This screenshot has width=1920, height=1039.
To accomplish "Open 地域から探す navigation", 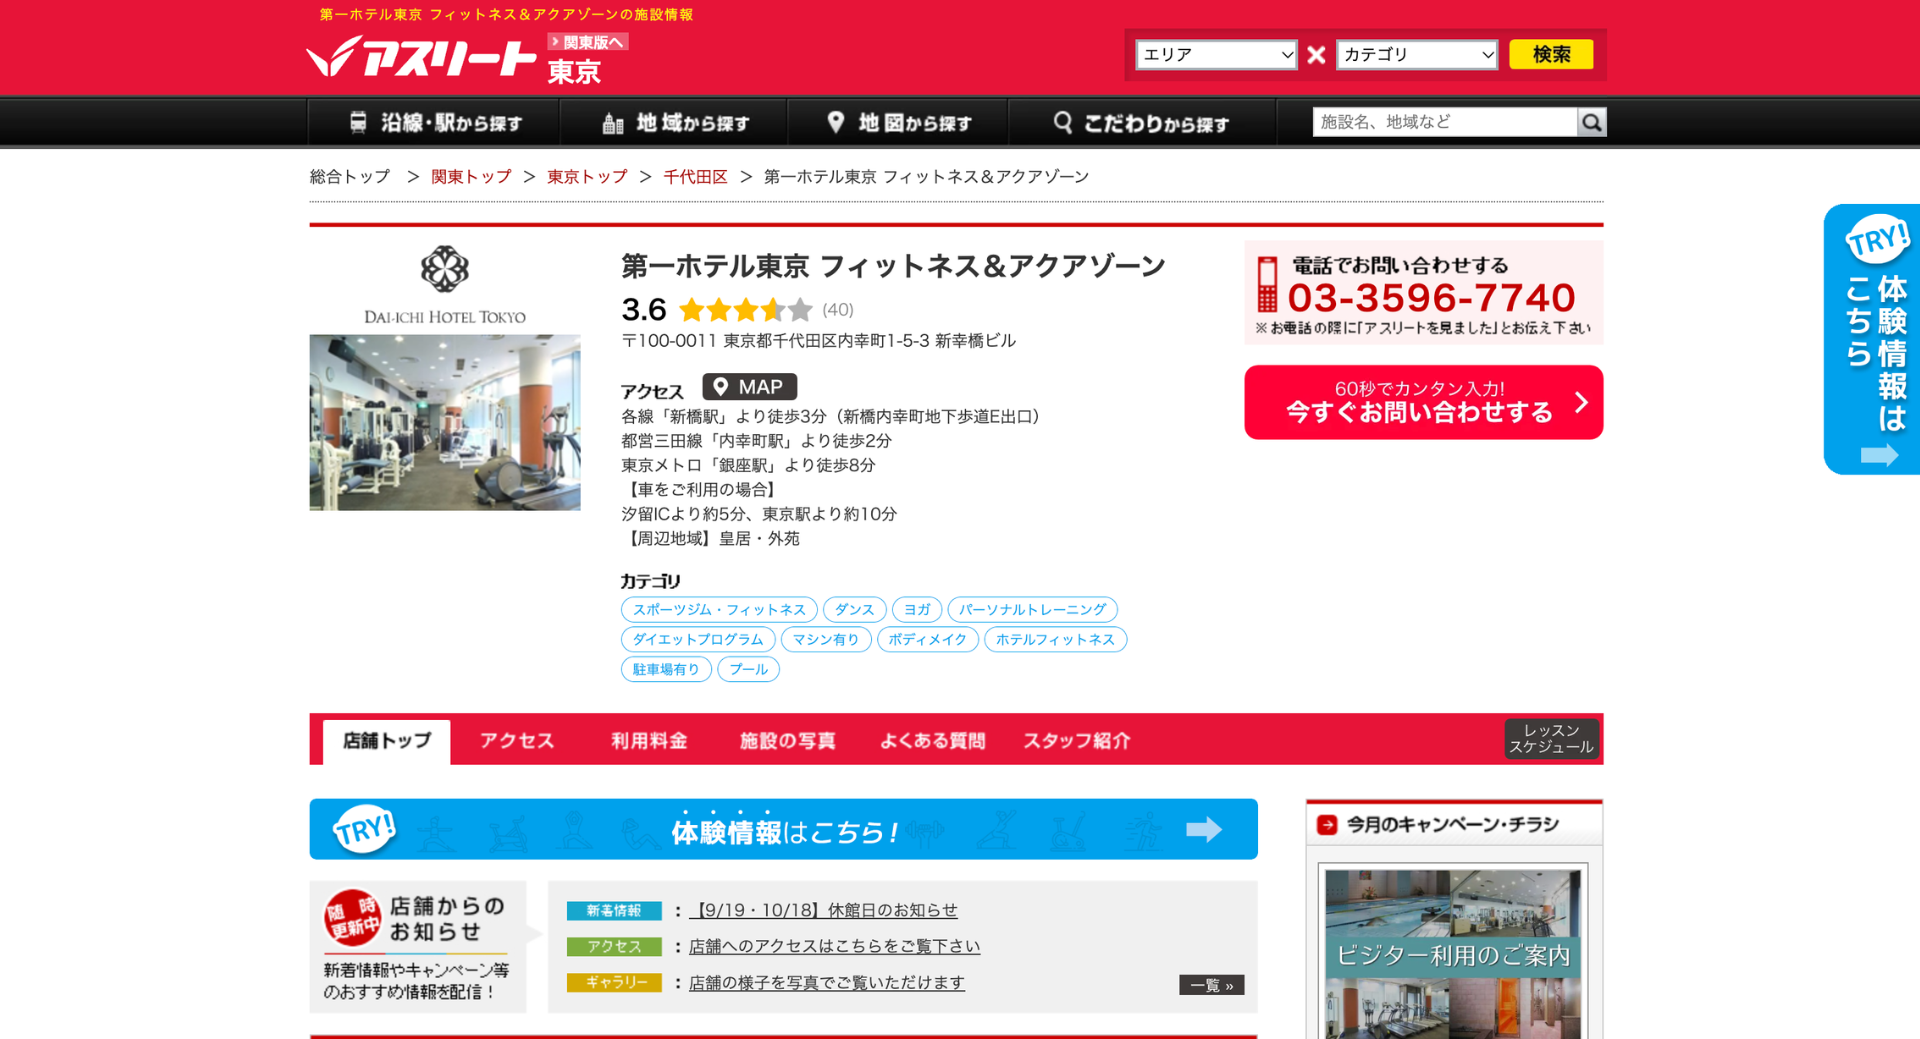I will pyautogui.click(x=674, y=123).
